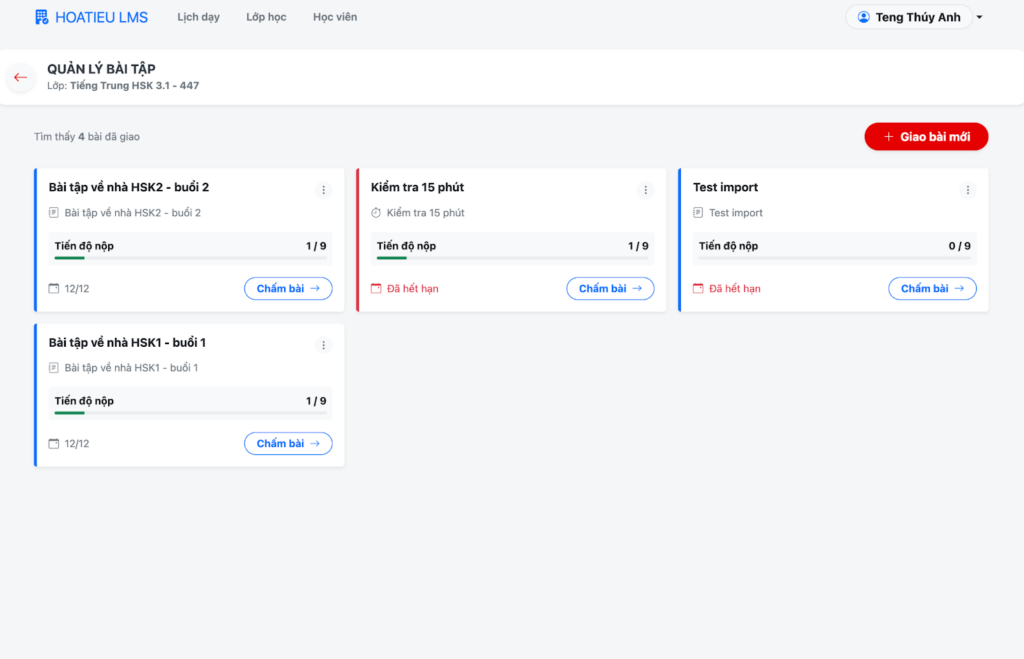
Task: Open the Học viên menu item
Action: (x=334, y=17)
